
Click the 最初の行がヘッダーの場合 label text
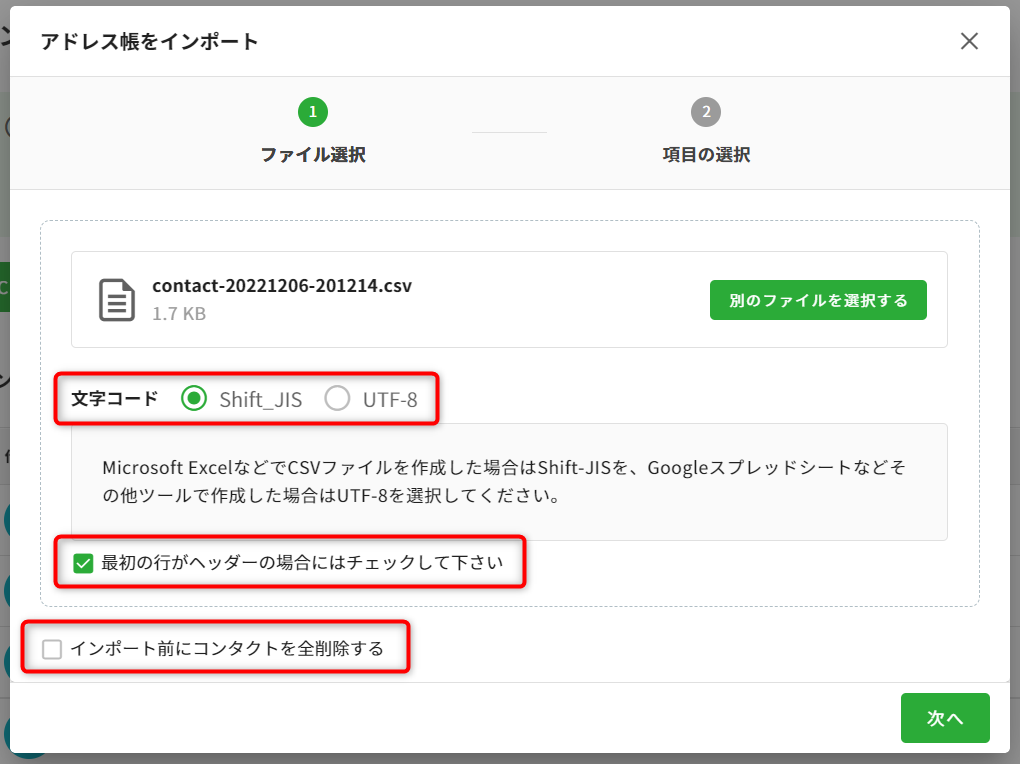[x=302, y=563]
